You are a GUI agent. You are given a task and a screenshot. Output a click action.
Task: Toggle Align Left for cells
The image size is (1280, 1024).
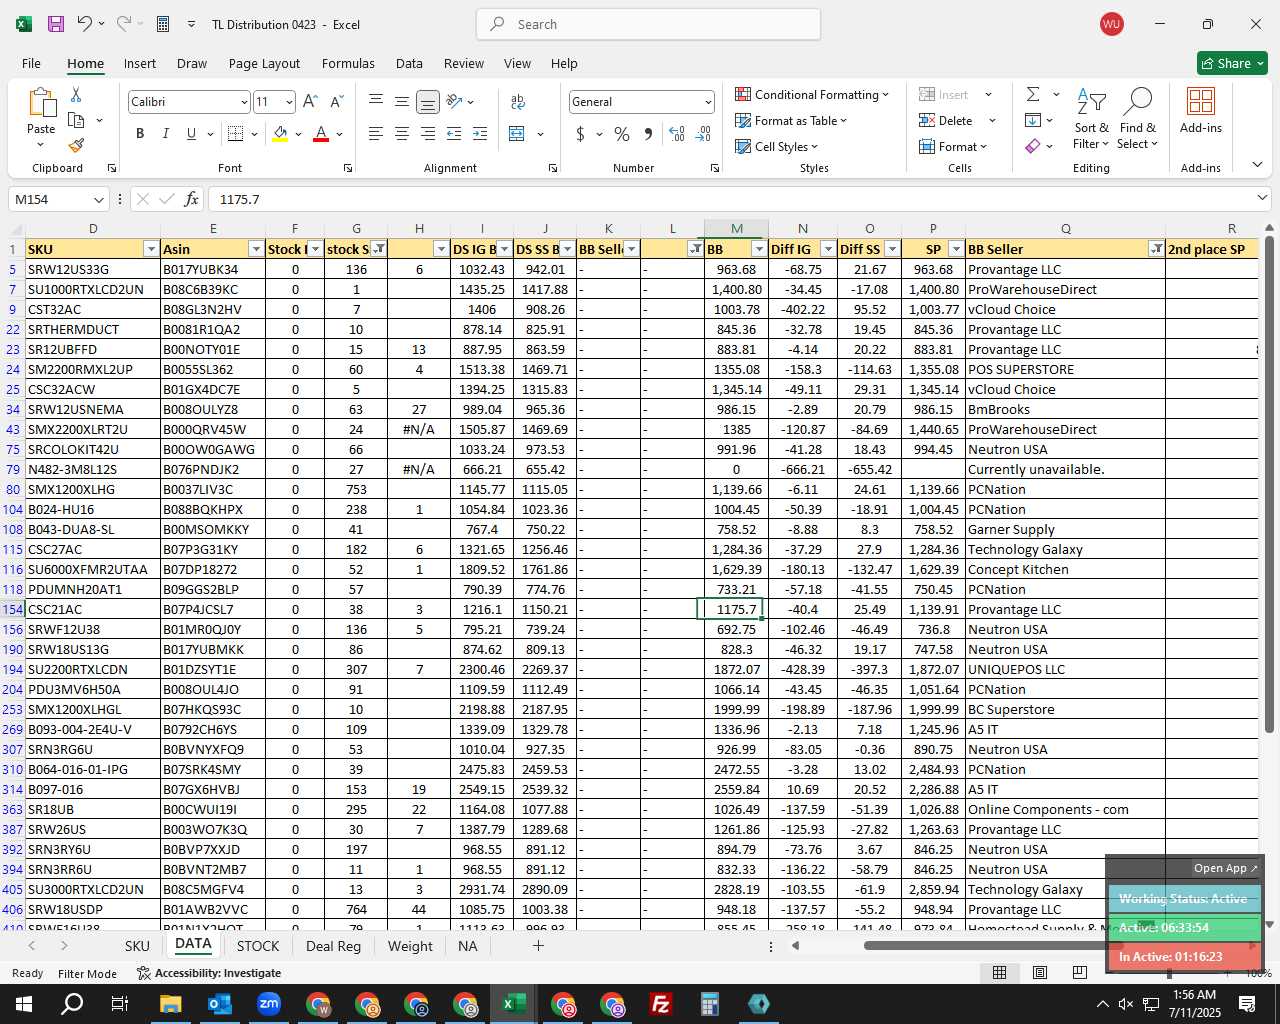375,134
